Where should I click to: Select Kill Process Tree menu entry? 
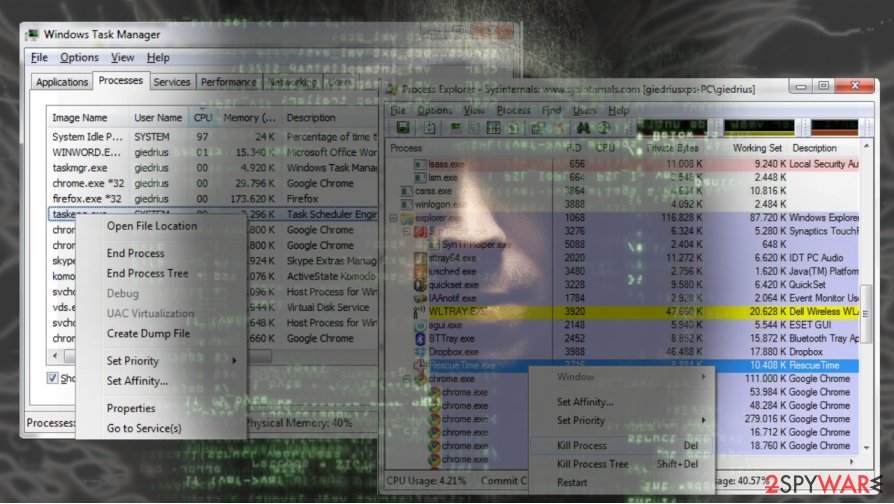[x=592, y=464]
